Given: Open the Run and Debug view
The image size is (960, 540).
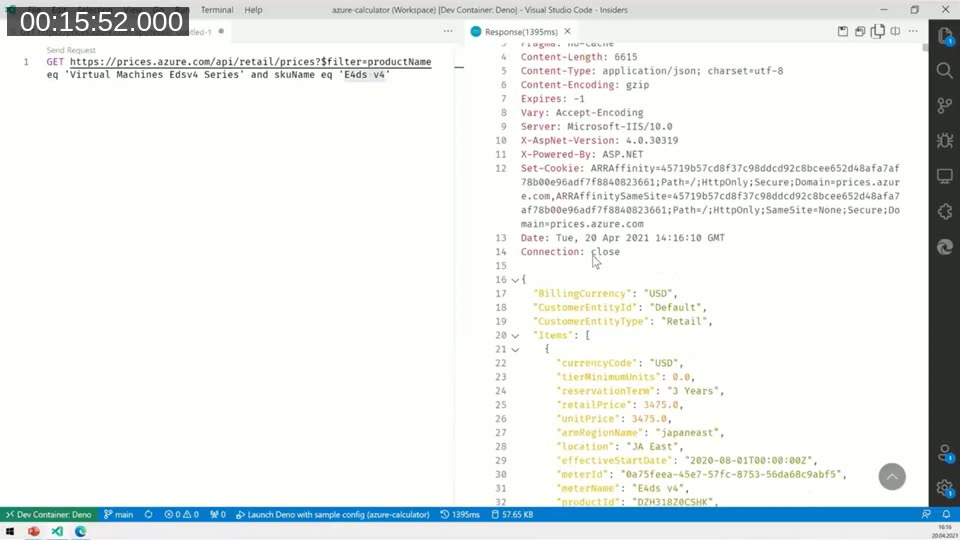Looking at the screenshot, I should [x=945, y=141].
